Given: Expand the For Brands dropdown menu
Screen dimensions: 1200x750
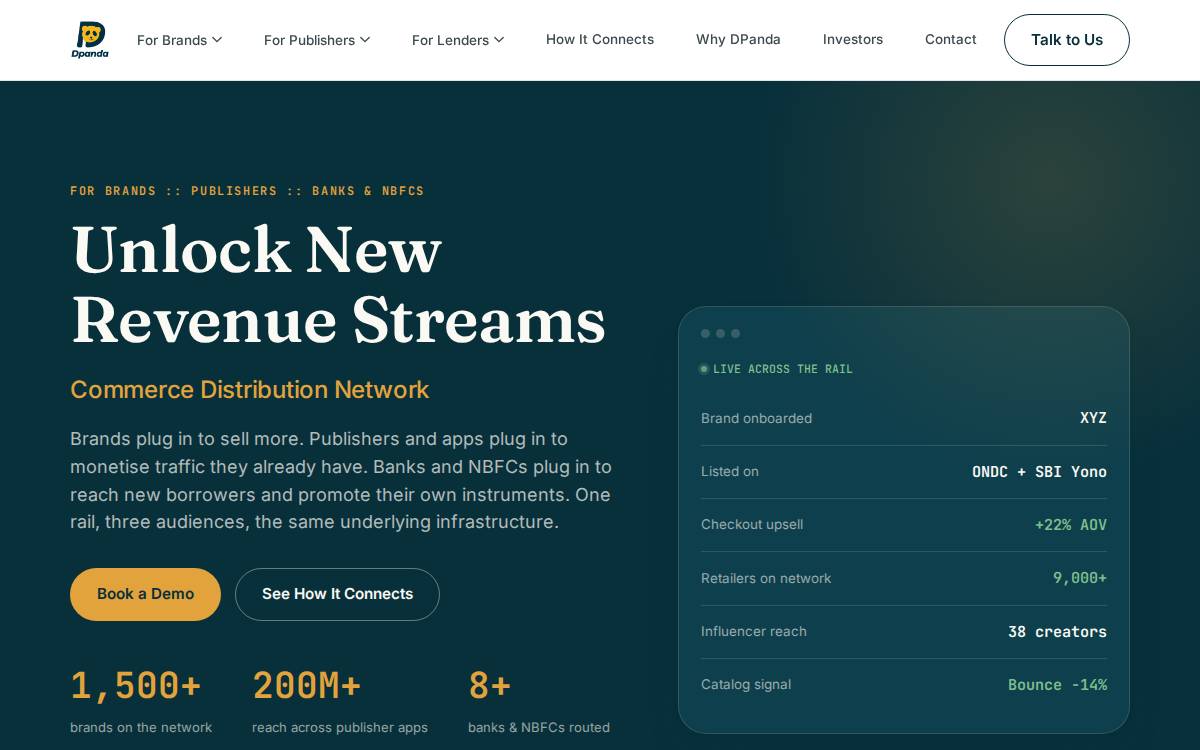Looking at the screenshot, I should point(180,40).
